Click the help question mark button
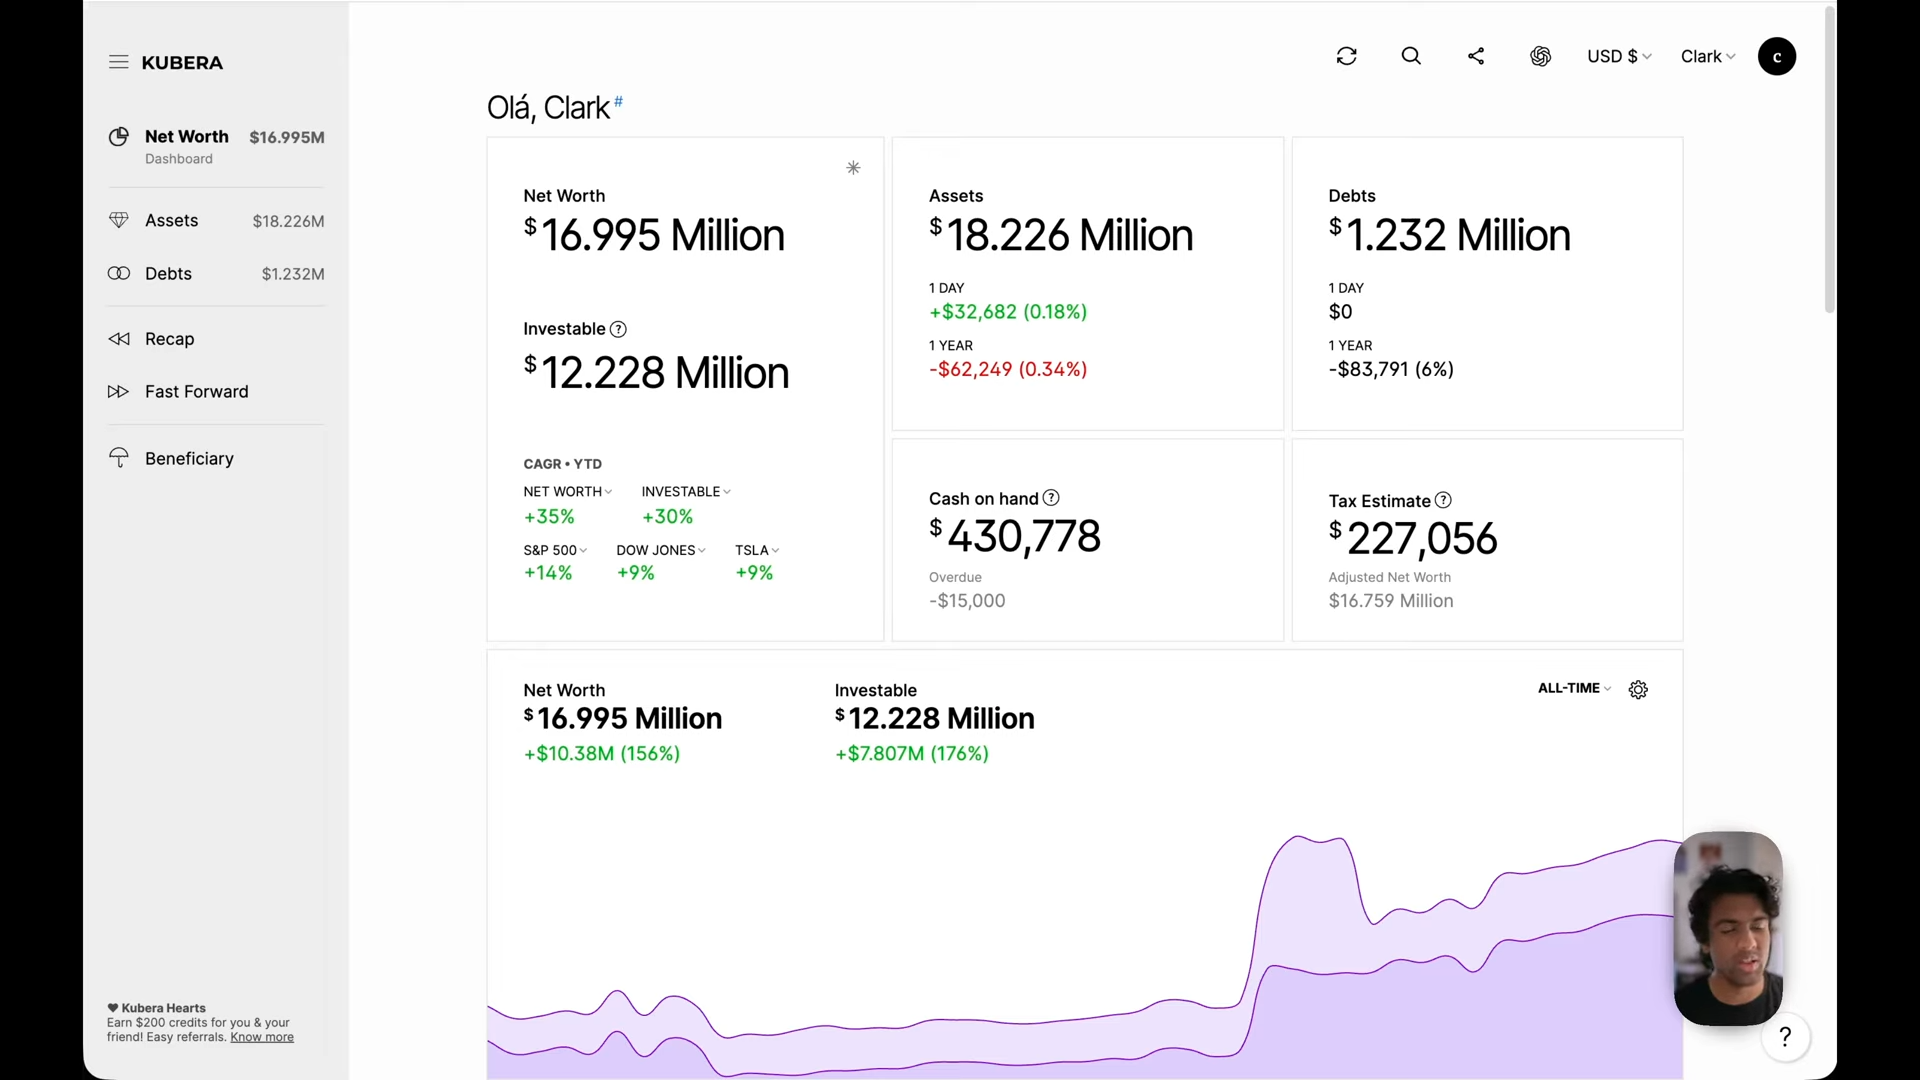The height and width of the screenshot is (1080, 1920). 1785,1037
